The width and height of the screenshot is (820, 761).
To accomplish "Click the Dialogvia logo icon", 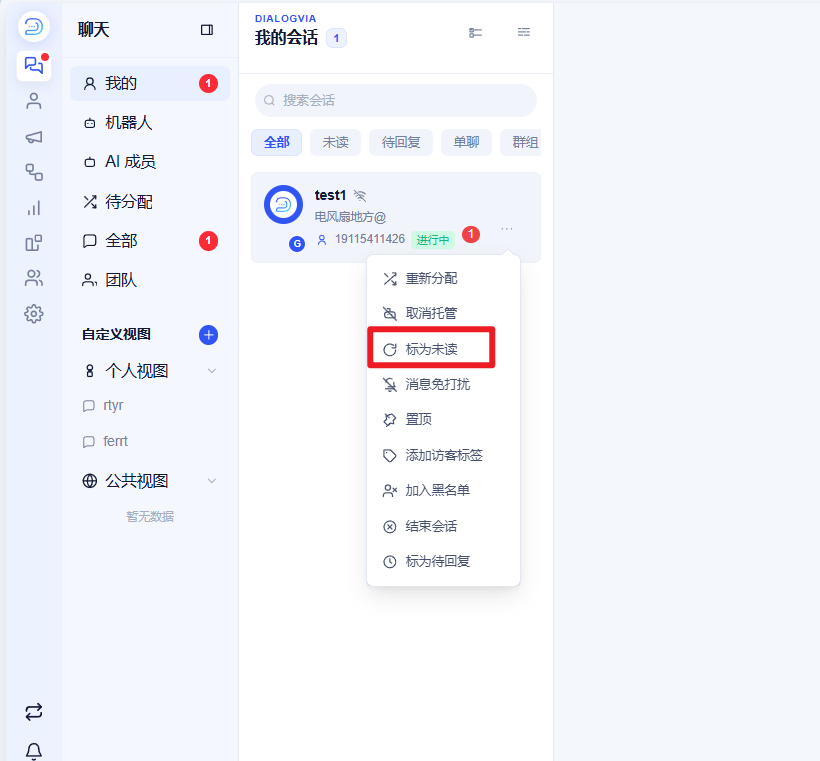I will point(34,26).
